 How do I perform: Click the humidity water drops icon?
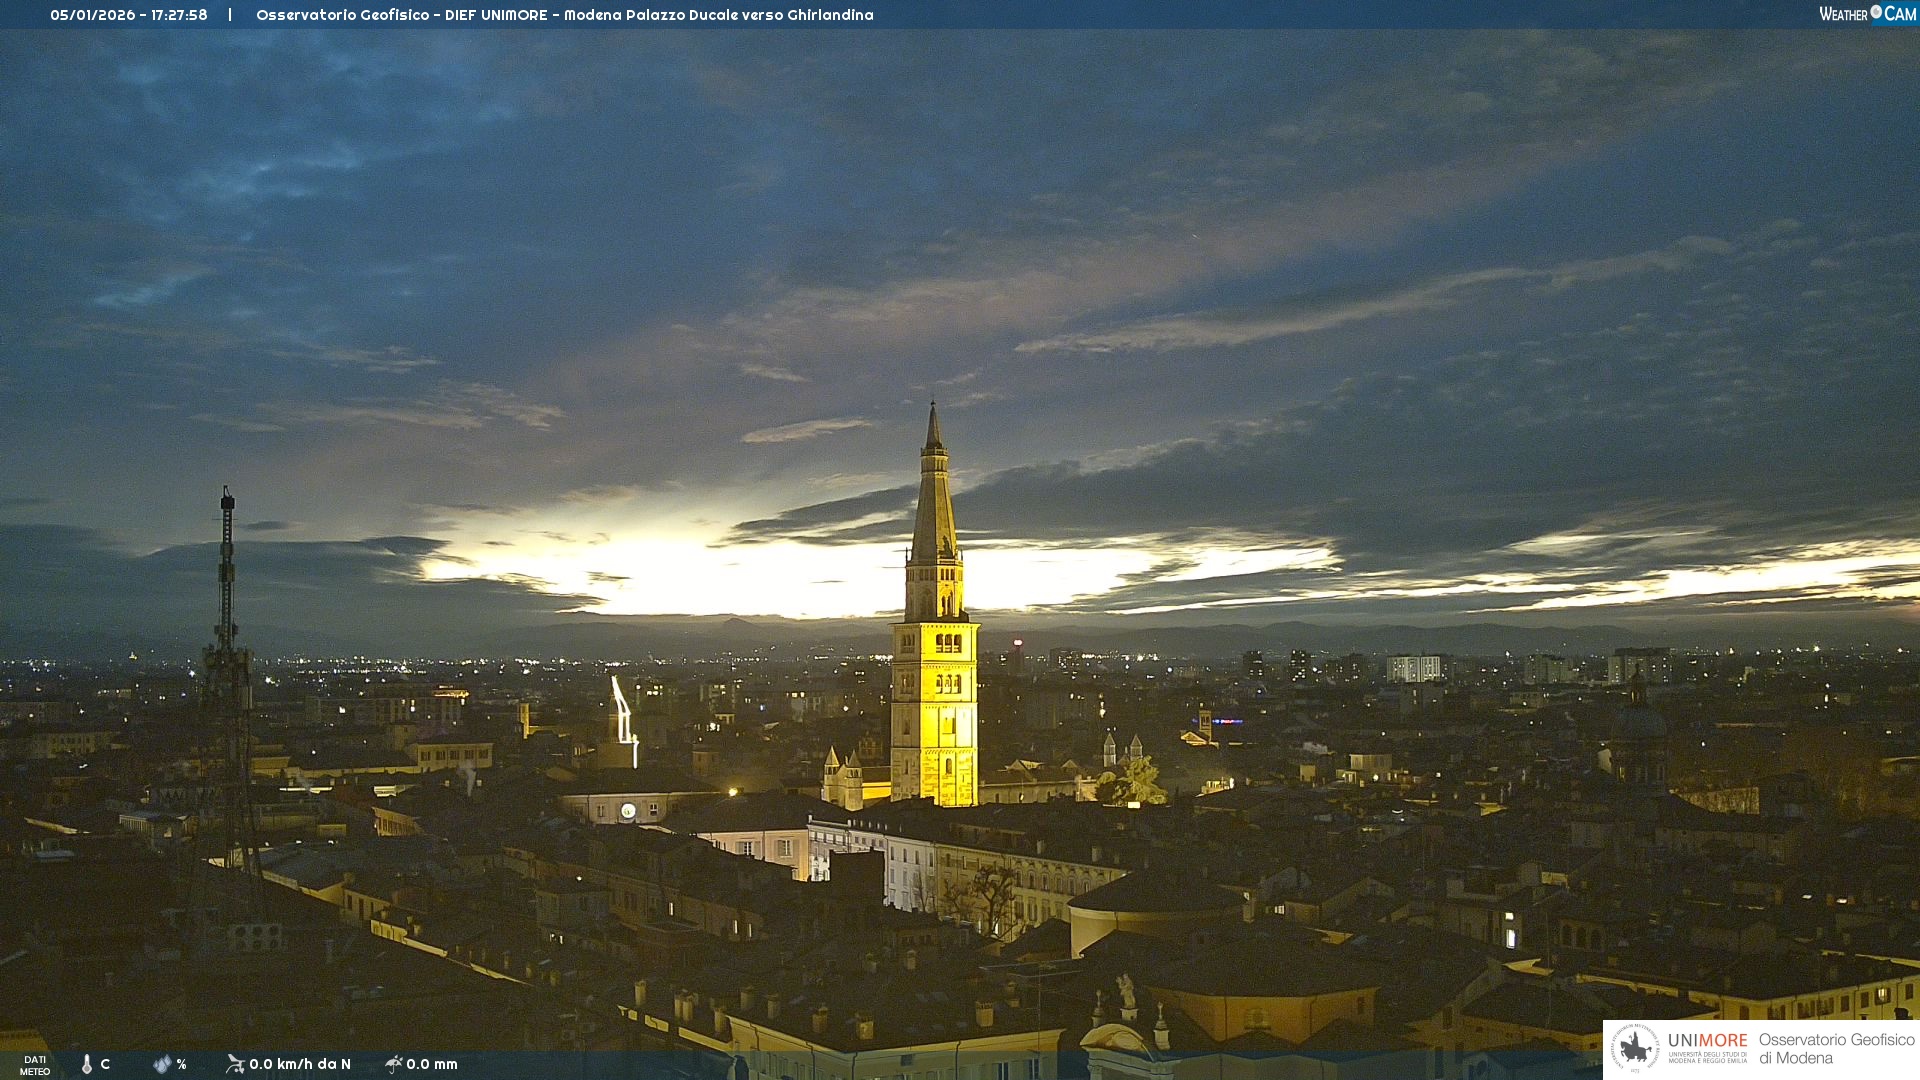(x=162, y=1064)
